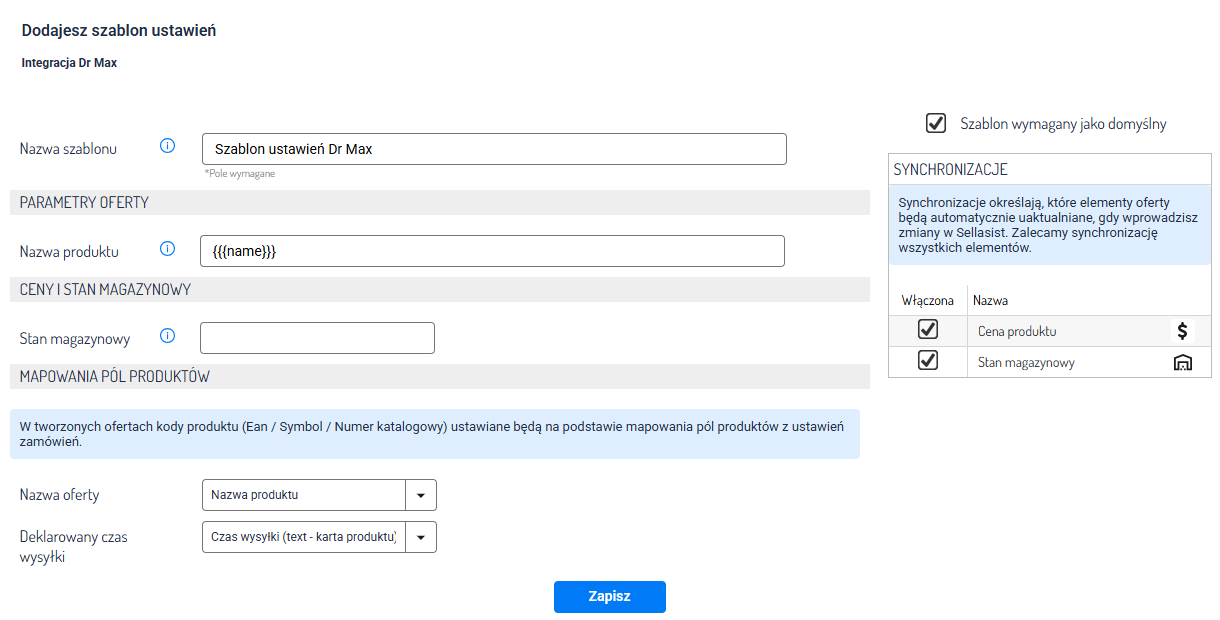Focus the Nazwa szablonu text field

pyautogui.click(x=494, y=149)
